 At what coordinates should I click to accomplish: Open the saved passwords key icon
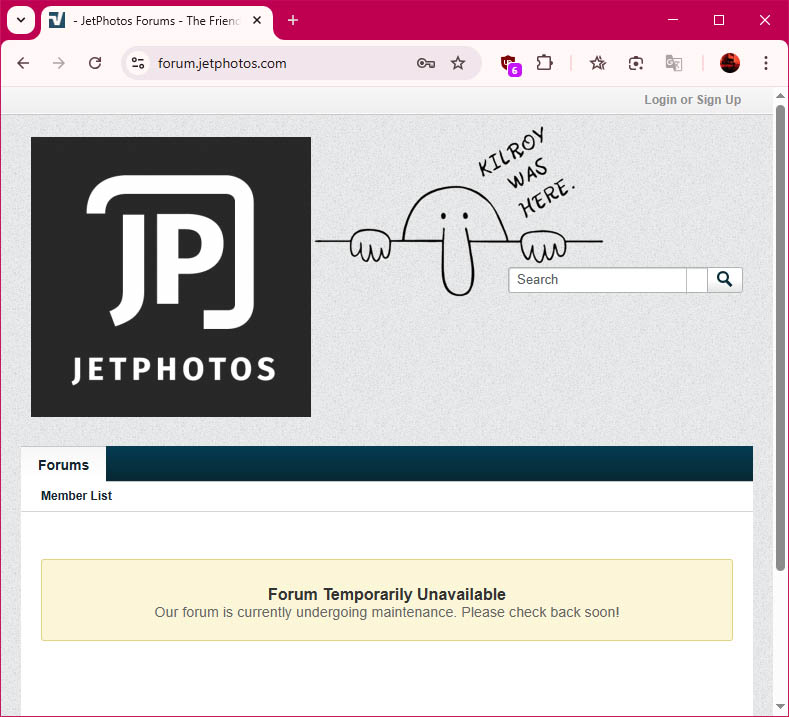[x=426, y=63]
